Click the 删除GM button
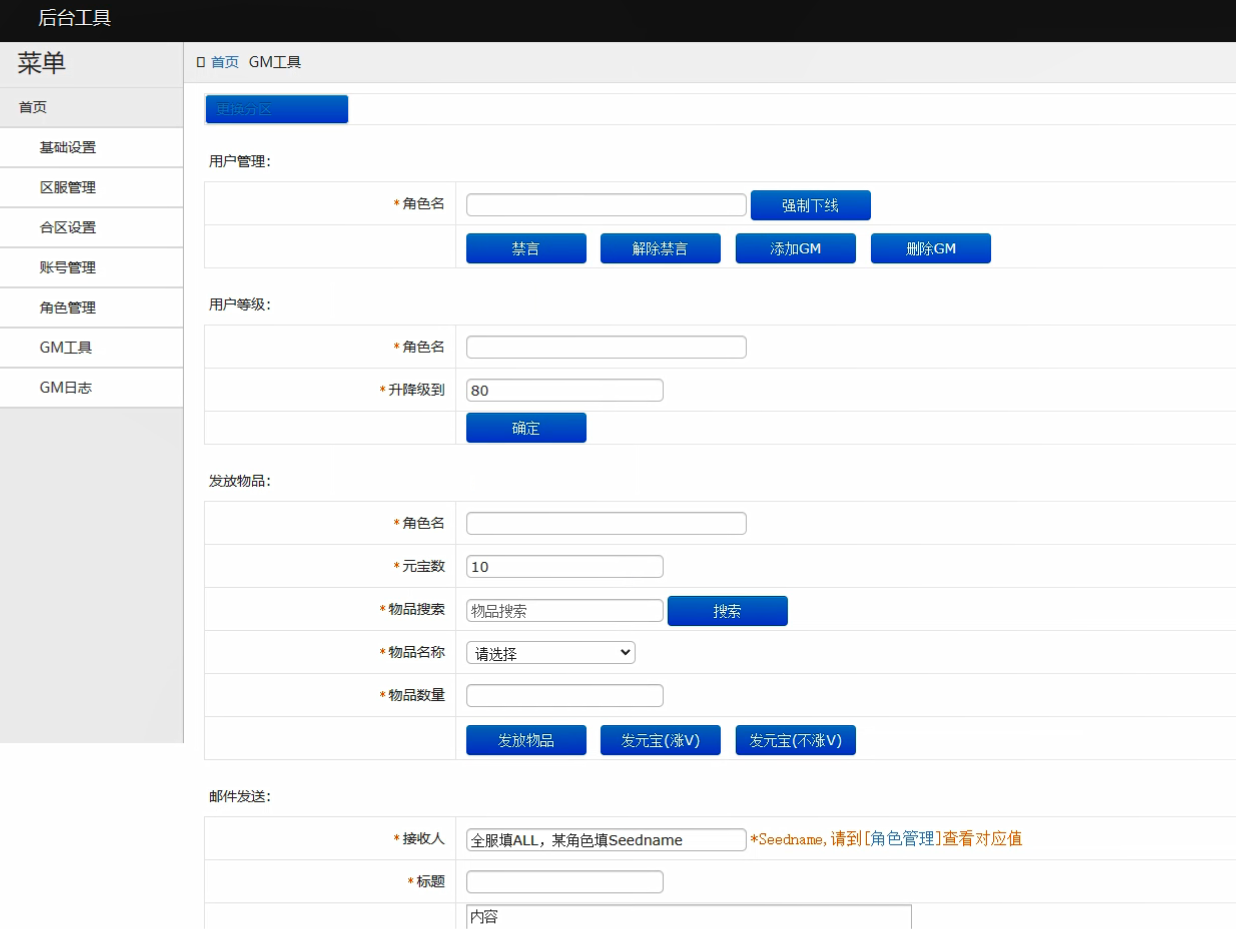The width and height of the screenshot is (1236, 929). [x=931, y=248]
